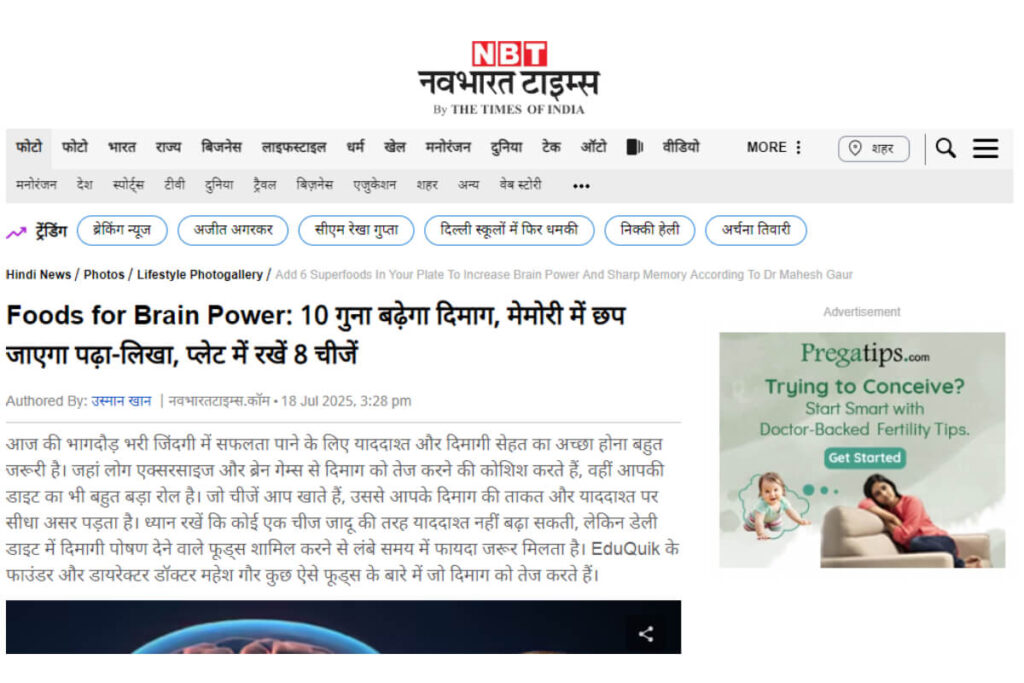Click the Lifestyle Photogallery breadcrumb link

tap(199, 274)
